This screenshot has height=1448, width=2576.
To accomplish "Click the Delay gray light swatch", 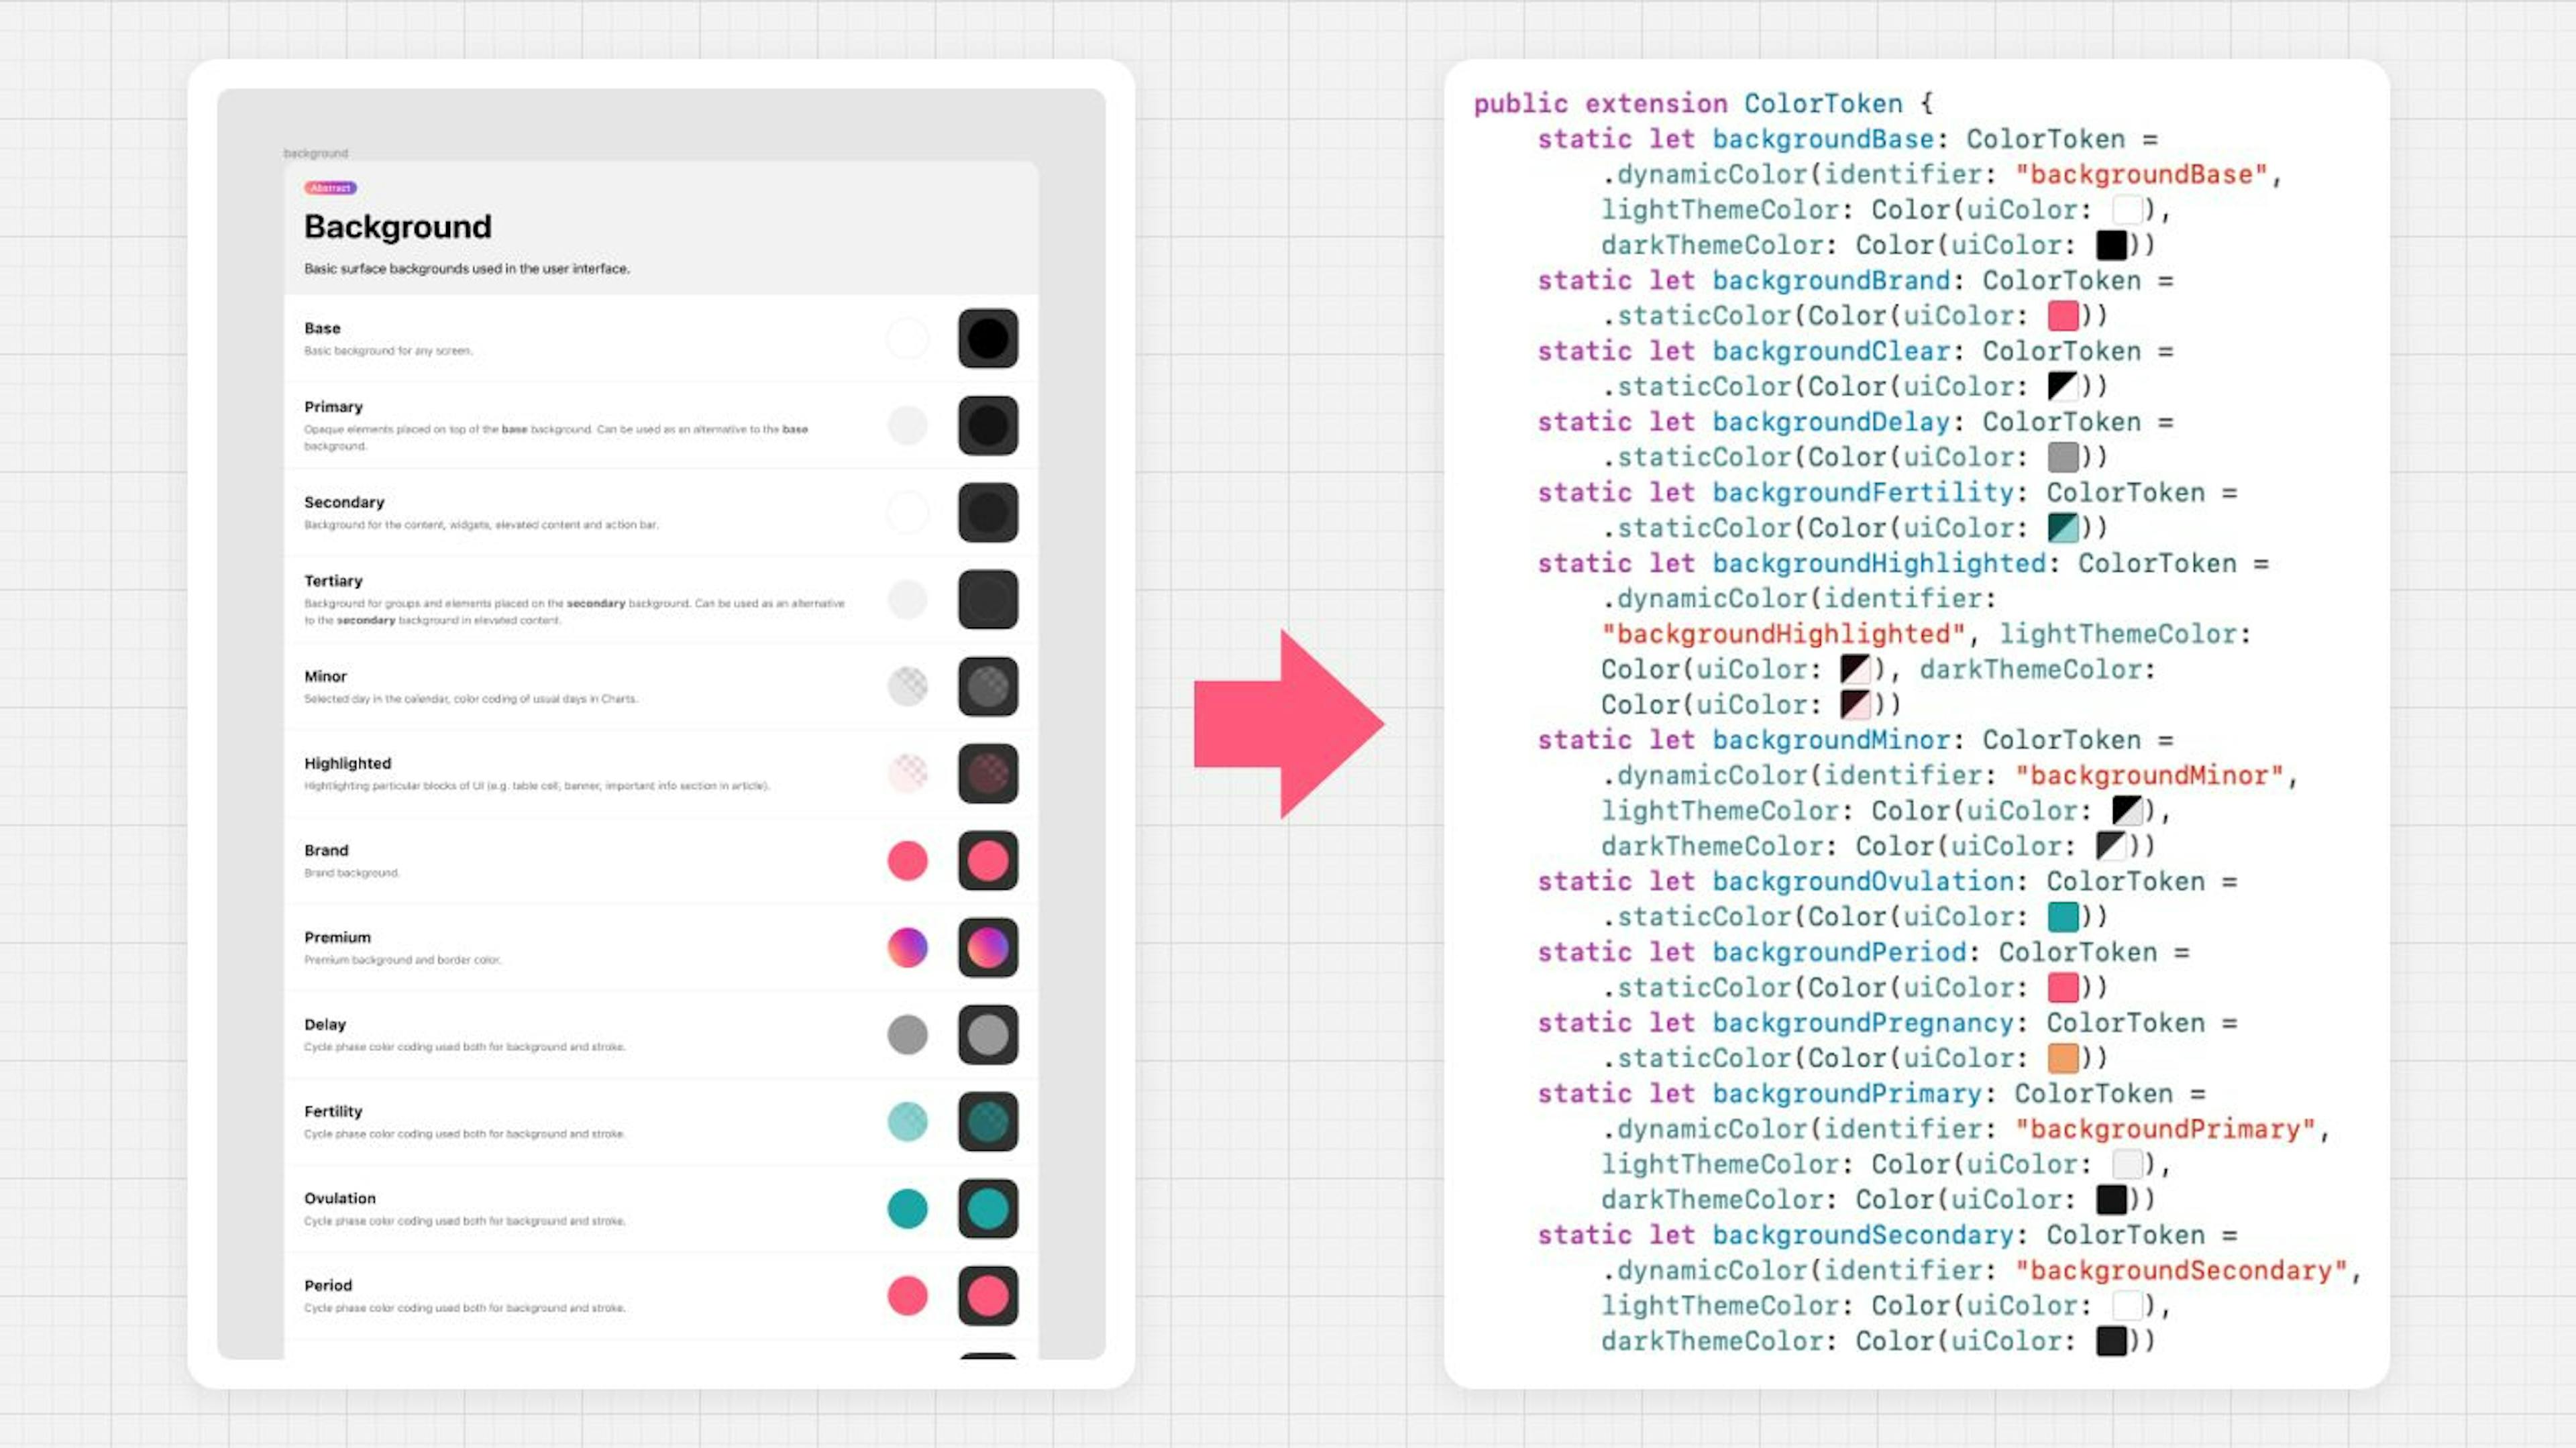I will pos(907,1034).
